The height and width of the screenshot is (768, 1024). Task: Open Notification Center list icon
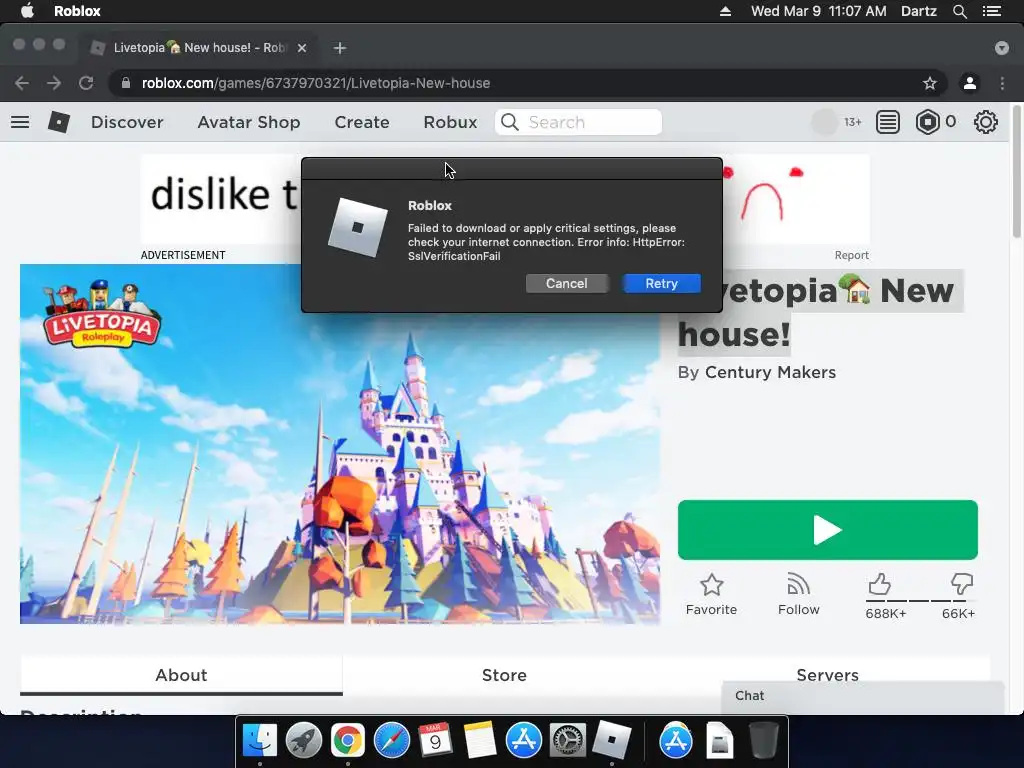[x=991, y=11]
